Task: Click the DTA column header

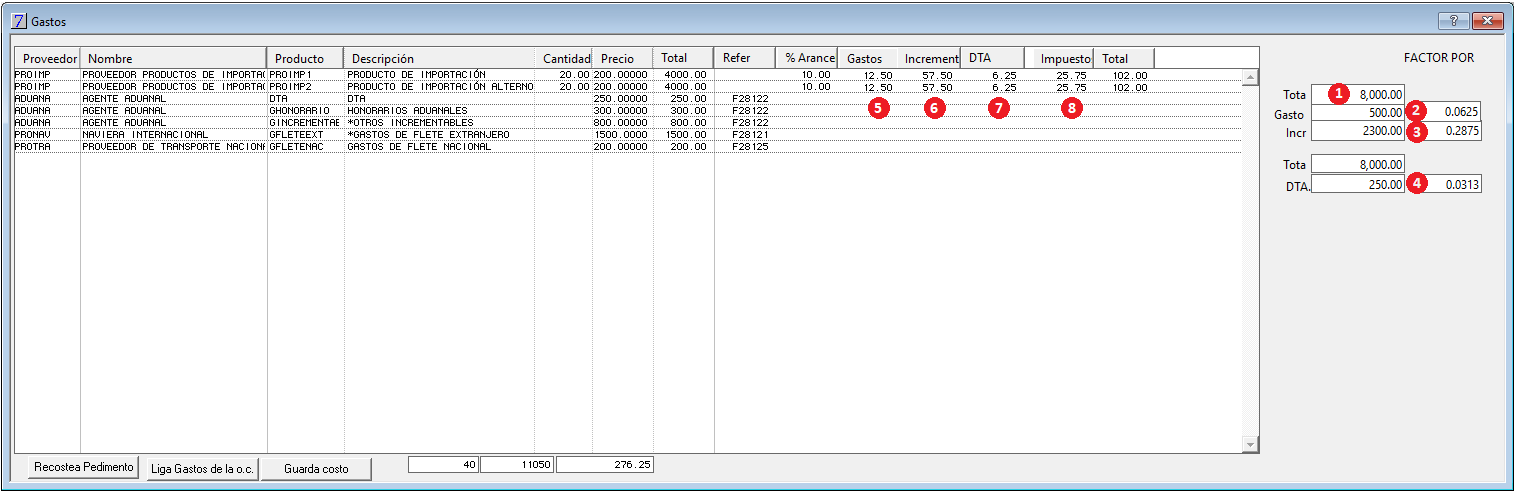Action: click(992, 58)
